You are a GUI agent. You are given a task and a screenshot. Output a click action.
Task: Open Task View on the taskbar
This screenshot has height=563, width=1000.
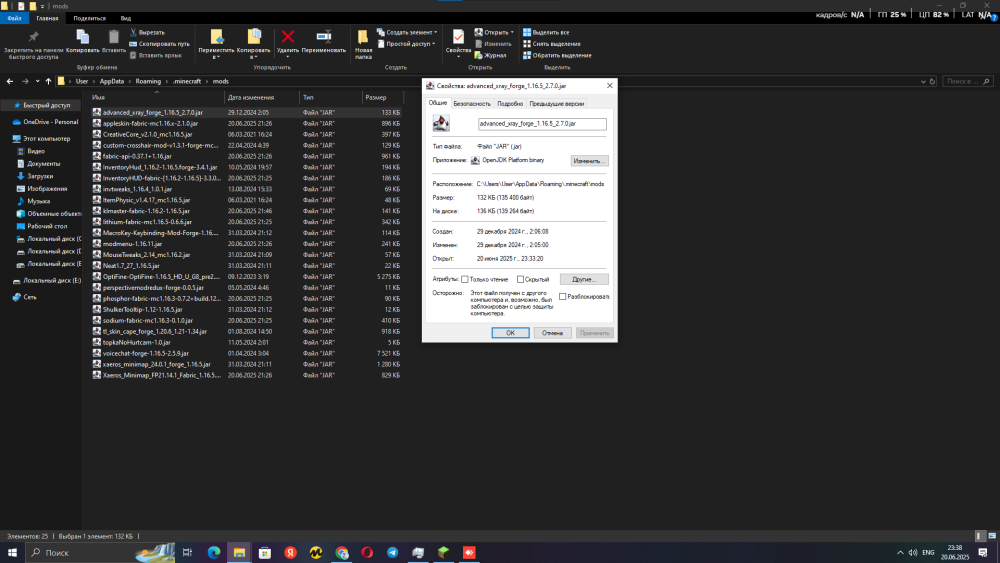[187, 553]
